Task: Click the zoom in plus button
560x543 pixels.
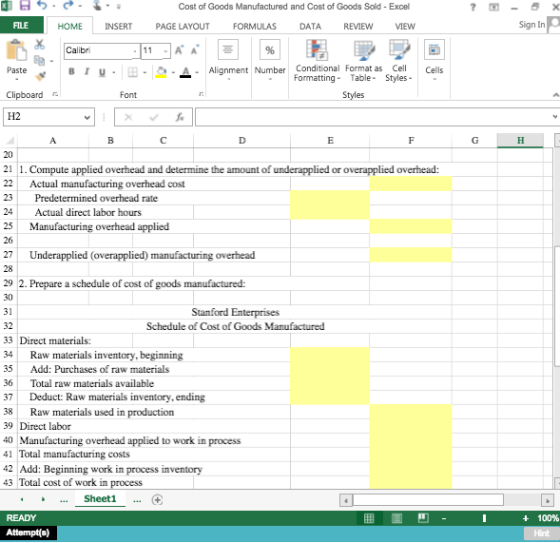Action: pos(525,518)
